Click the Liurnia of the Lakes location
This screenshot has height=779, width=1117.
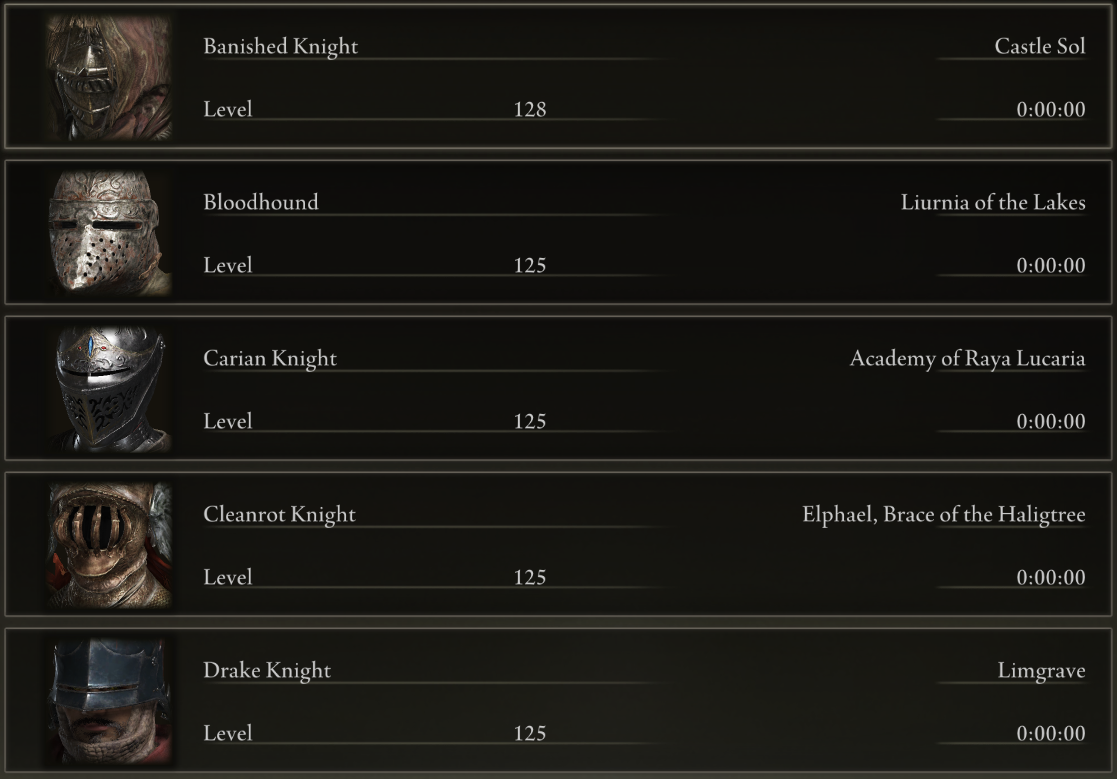[993, 202]
